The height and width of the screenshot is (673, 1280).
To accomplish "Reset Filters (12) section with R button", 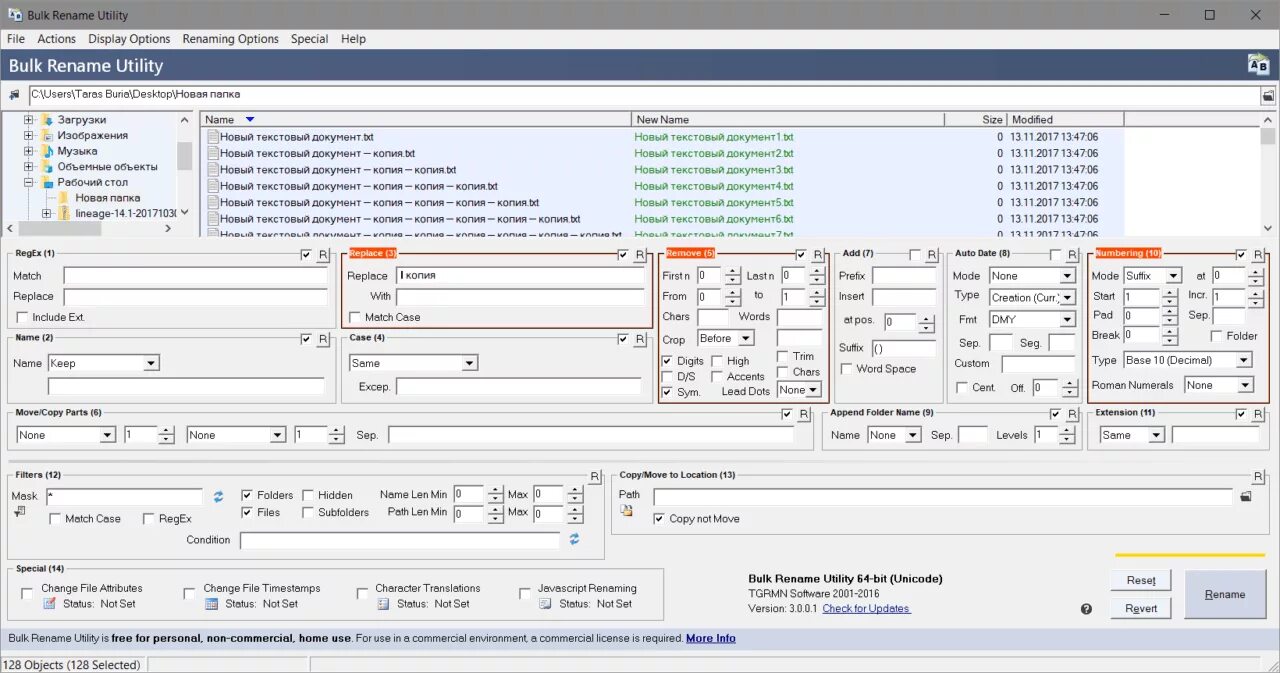I will click(595, 477).
